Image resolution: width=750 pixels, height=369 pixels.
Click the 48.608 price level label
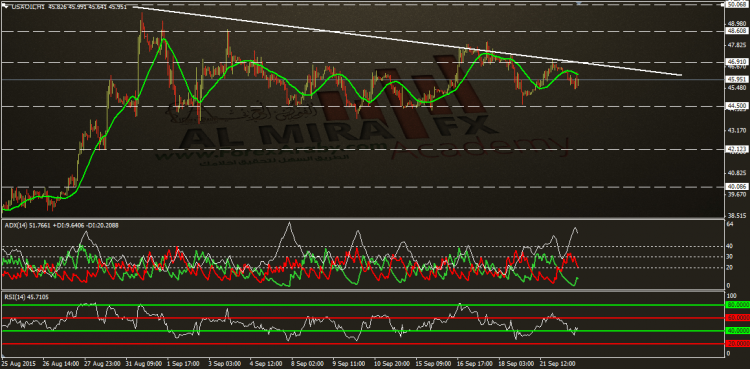pos(736,31)
